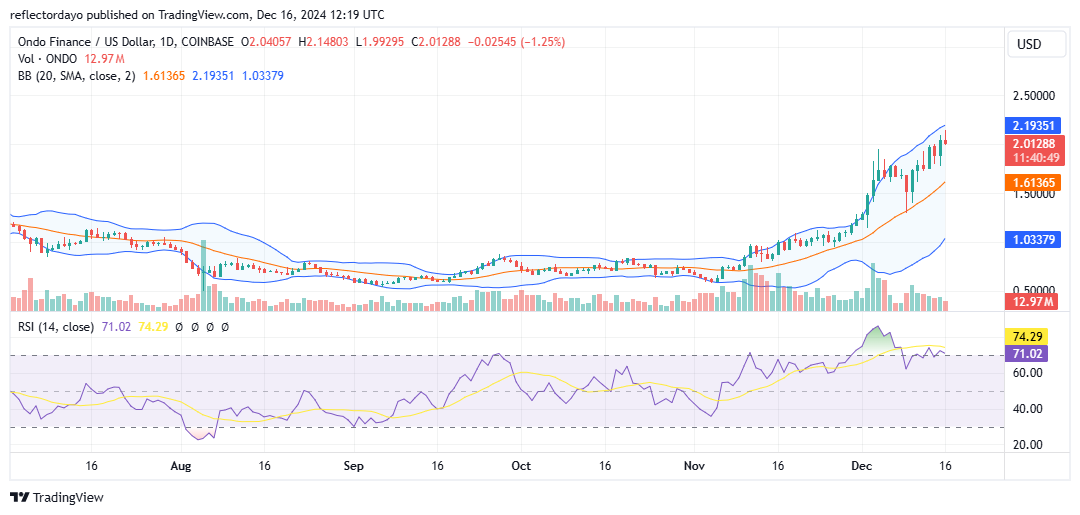The image size is (1080, 515).
Task: Click the RSI legend value 71.02
Action: [114, 327]
